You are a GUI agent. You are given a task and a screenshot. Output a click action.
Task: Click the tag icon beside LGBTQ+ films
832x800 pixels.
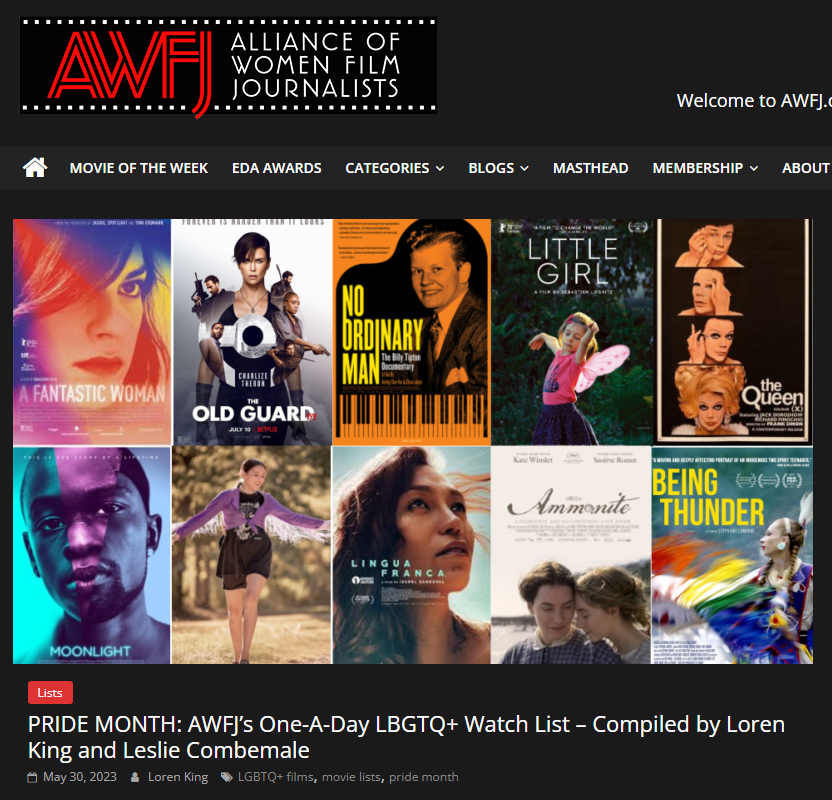click(x=227, y=777)
